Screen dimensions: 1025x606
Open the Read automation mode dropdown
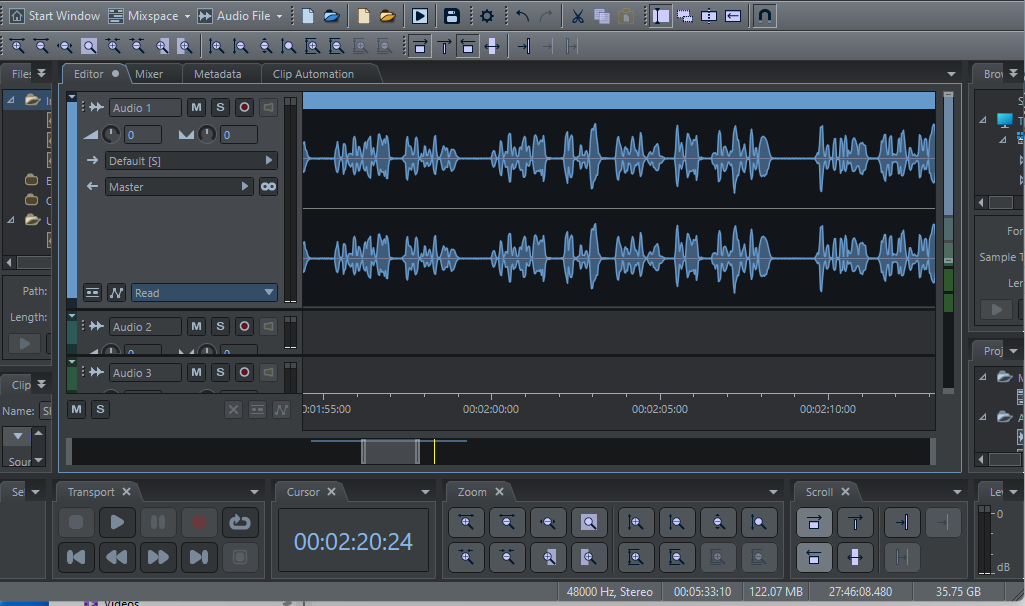click(x=204, y=293)
